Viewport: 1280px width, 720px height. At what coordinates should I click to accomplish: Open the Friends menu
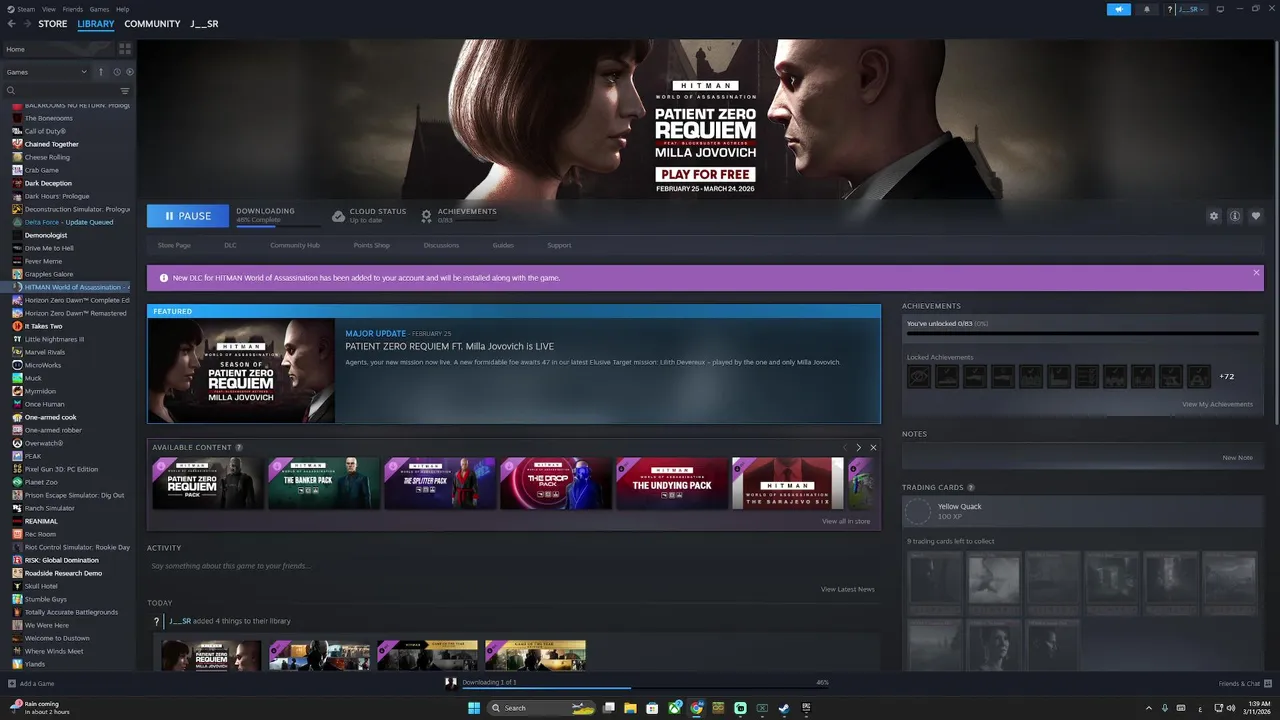73,9
